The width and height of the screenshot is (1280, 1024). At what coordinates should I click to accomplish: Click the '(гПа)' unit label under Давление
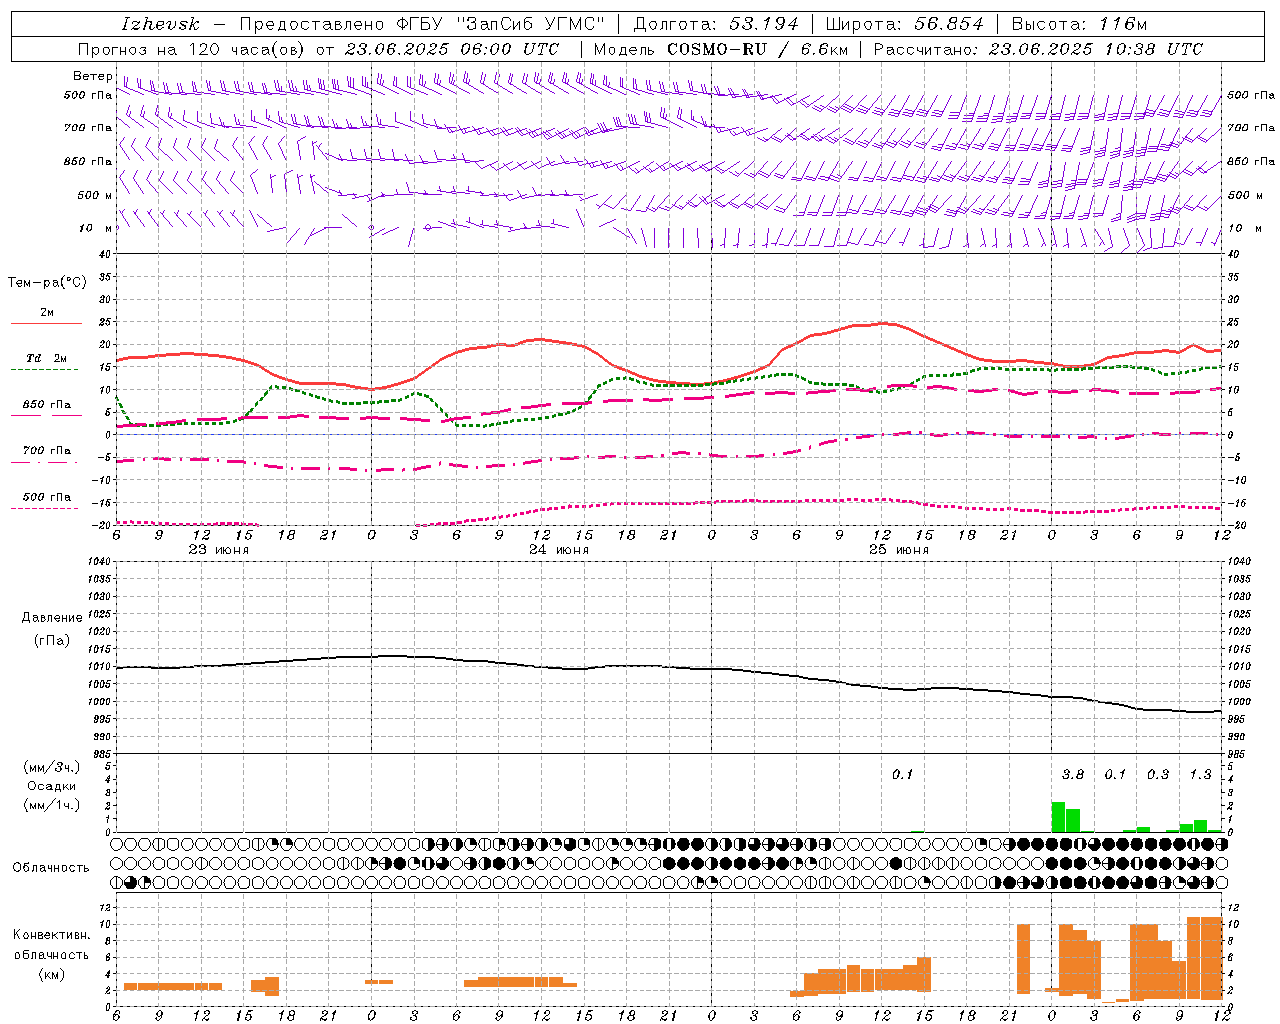52,640
